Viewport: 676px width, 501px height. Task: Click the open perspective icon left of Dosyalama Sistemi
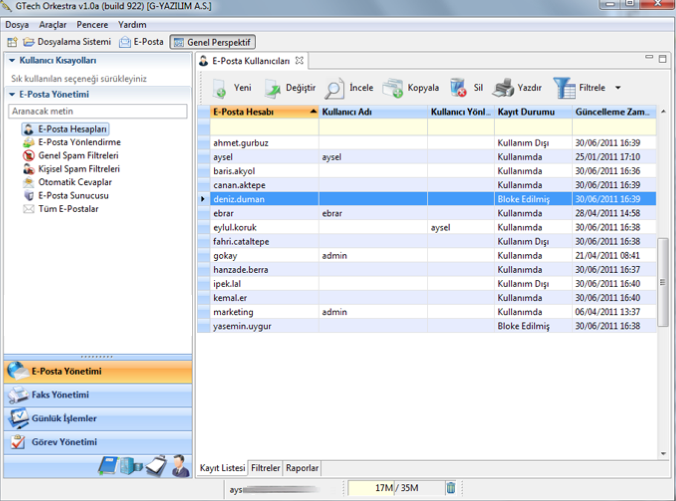[11, 42]
